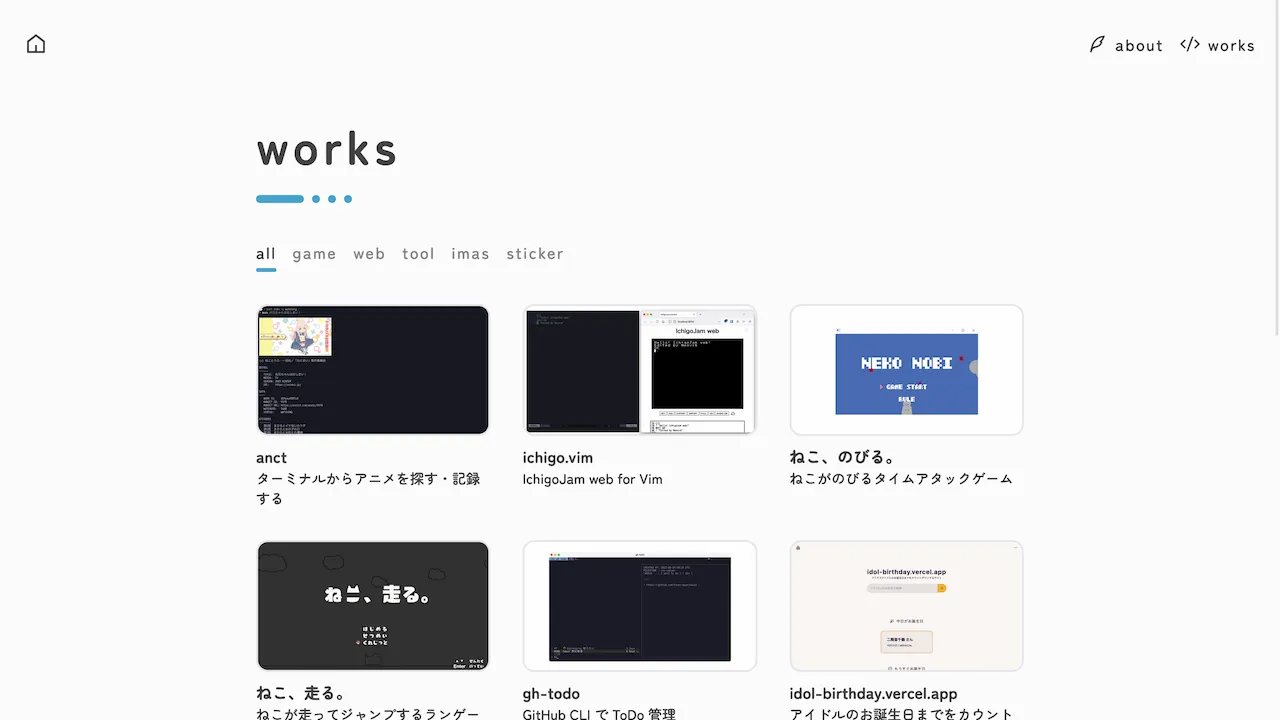Click the IchigoJam web preview image

point(639,369)
